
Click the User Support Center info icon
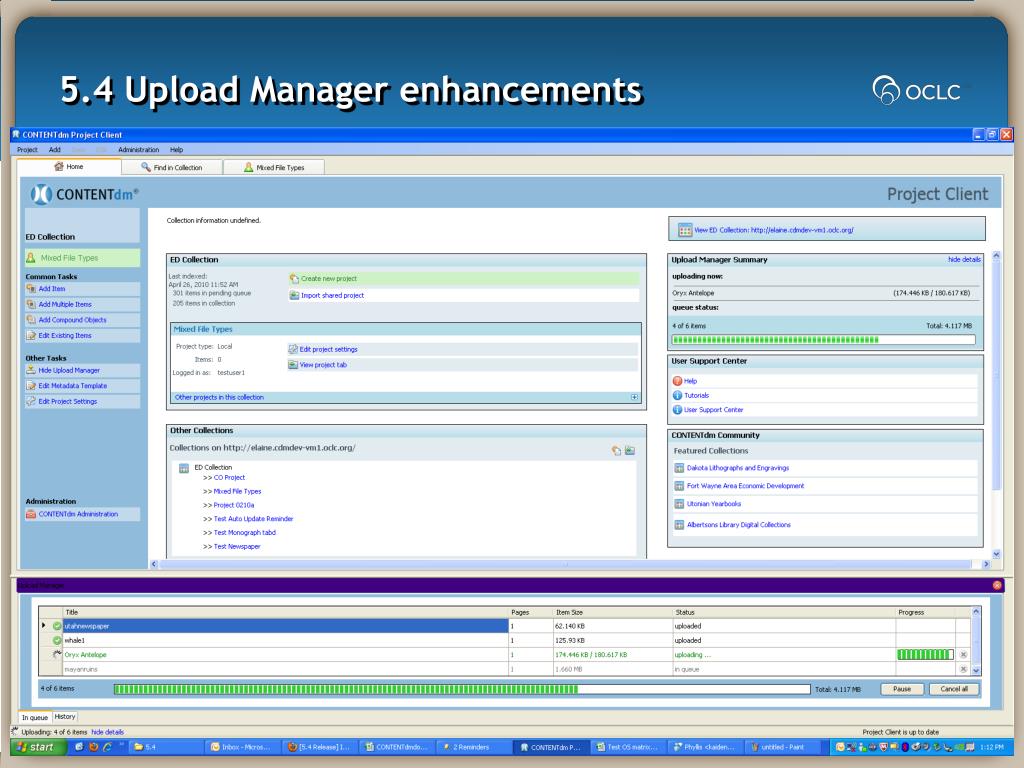(x=677, y=409)
